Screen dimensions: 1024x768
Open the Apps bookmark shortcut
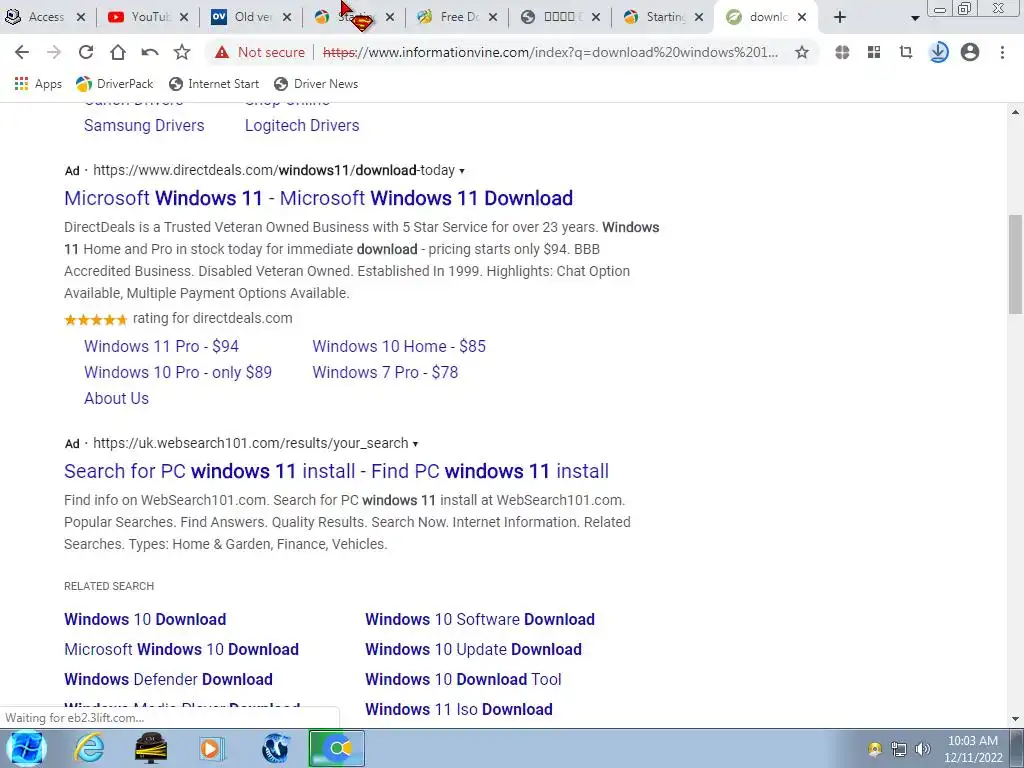38,84
